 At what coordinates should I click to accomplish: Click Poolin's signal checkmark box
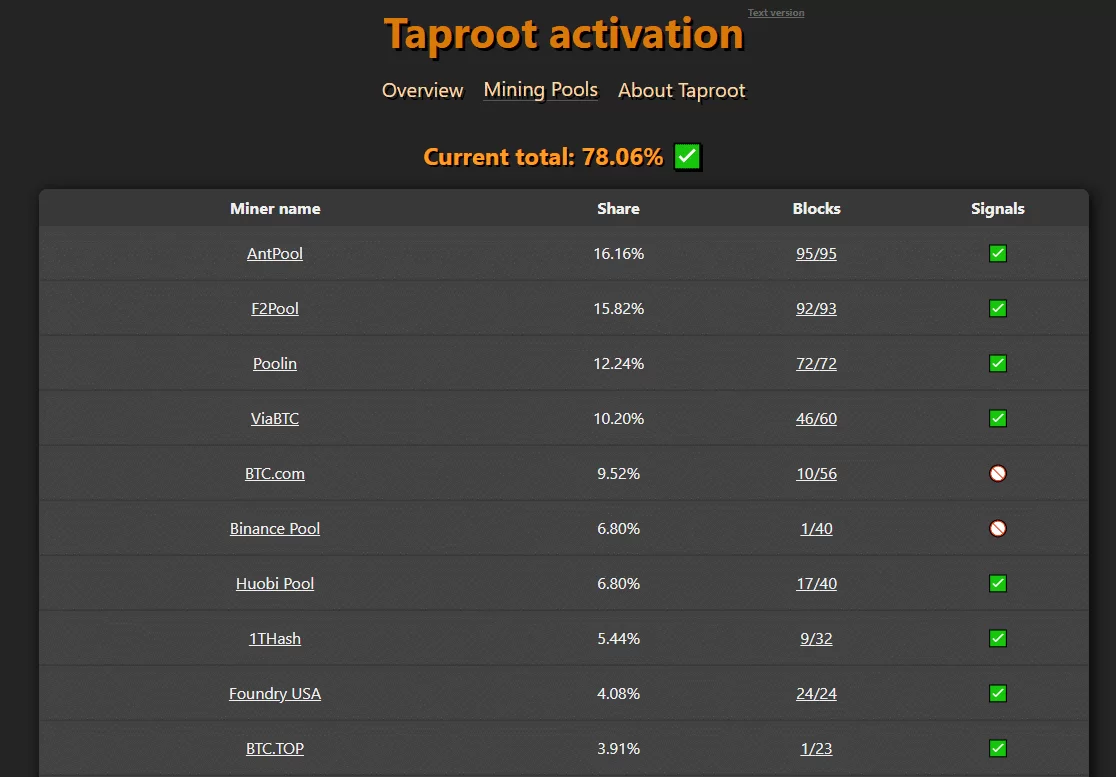(997, 364)
